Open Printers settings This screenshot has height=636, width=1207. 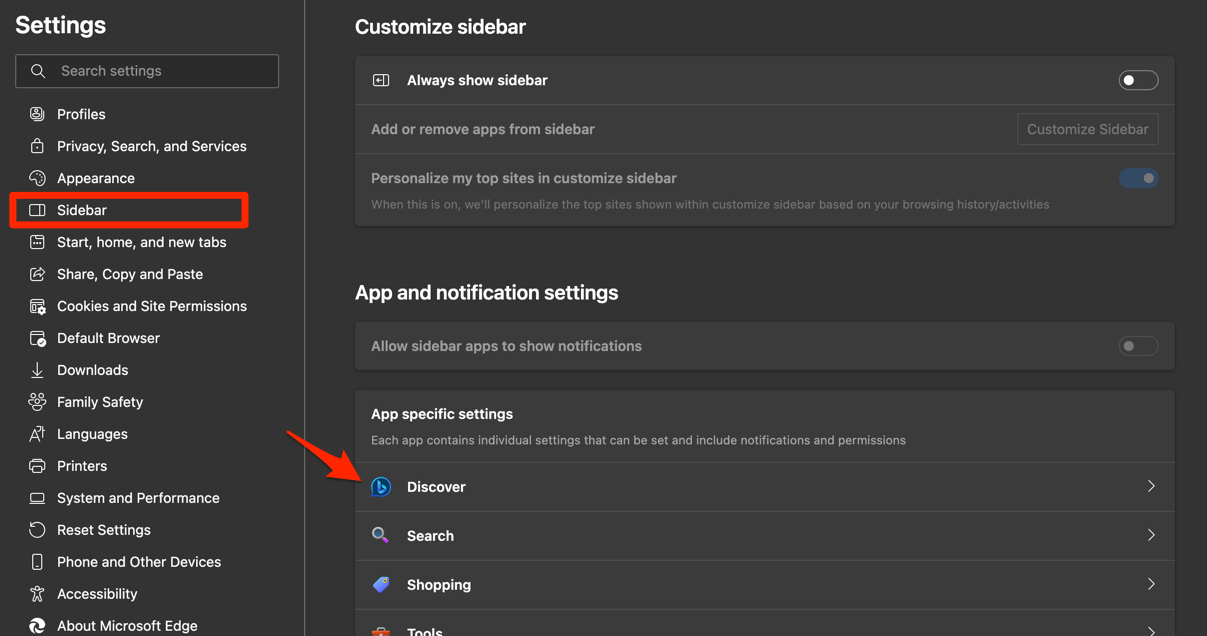click(82, 466)
